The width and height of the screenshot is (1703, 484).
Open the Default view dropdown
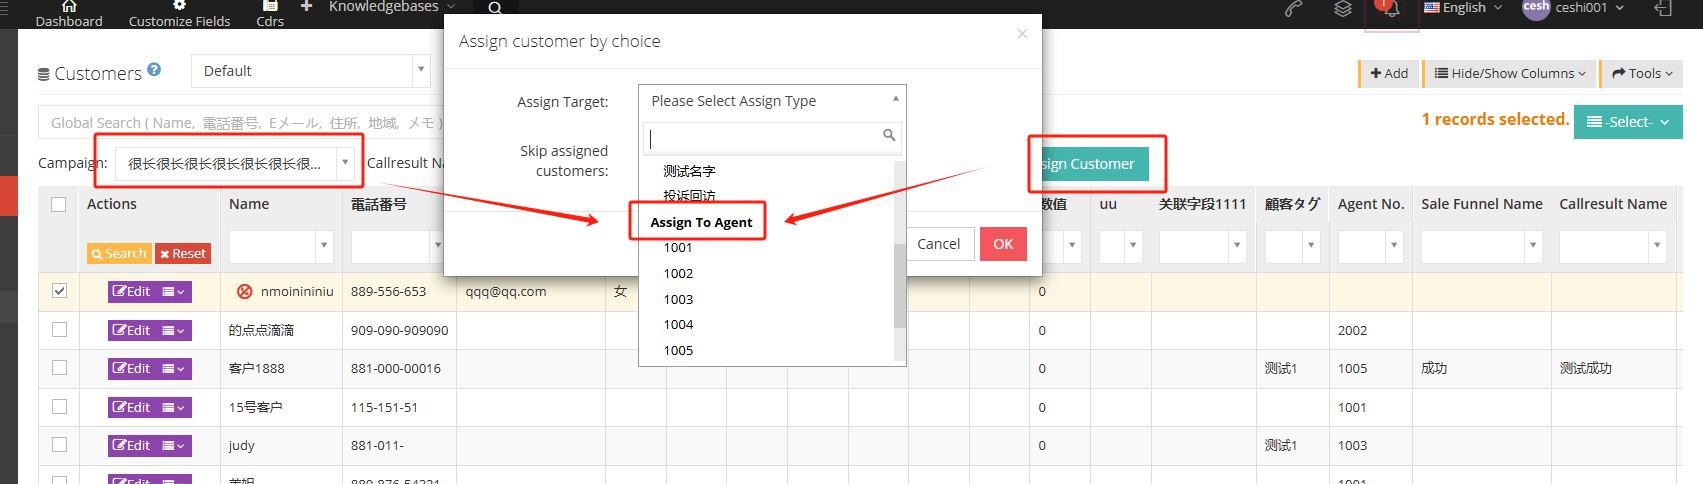(310, 71)
